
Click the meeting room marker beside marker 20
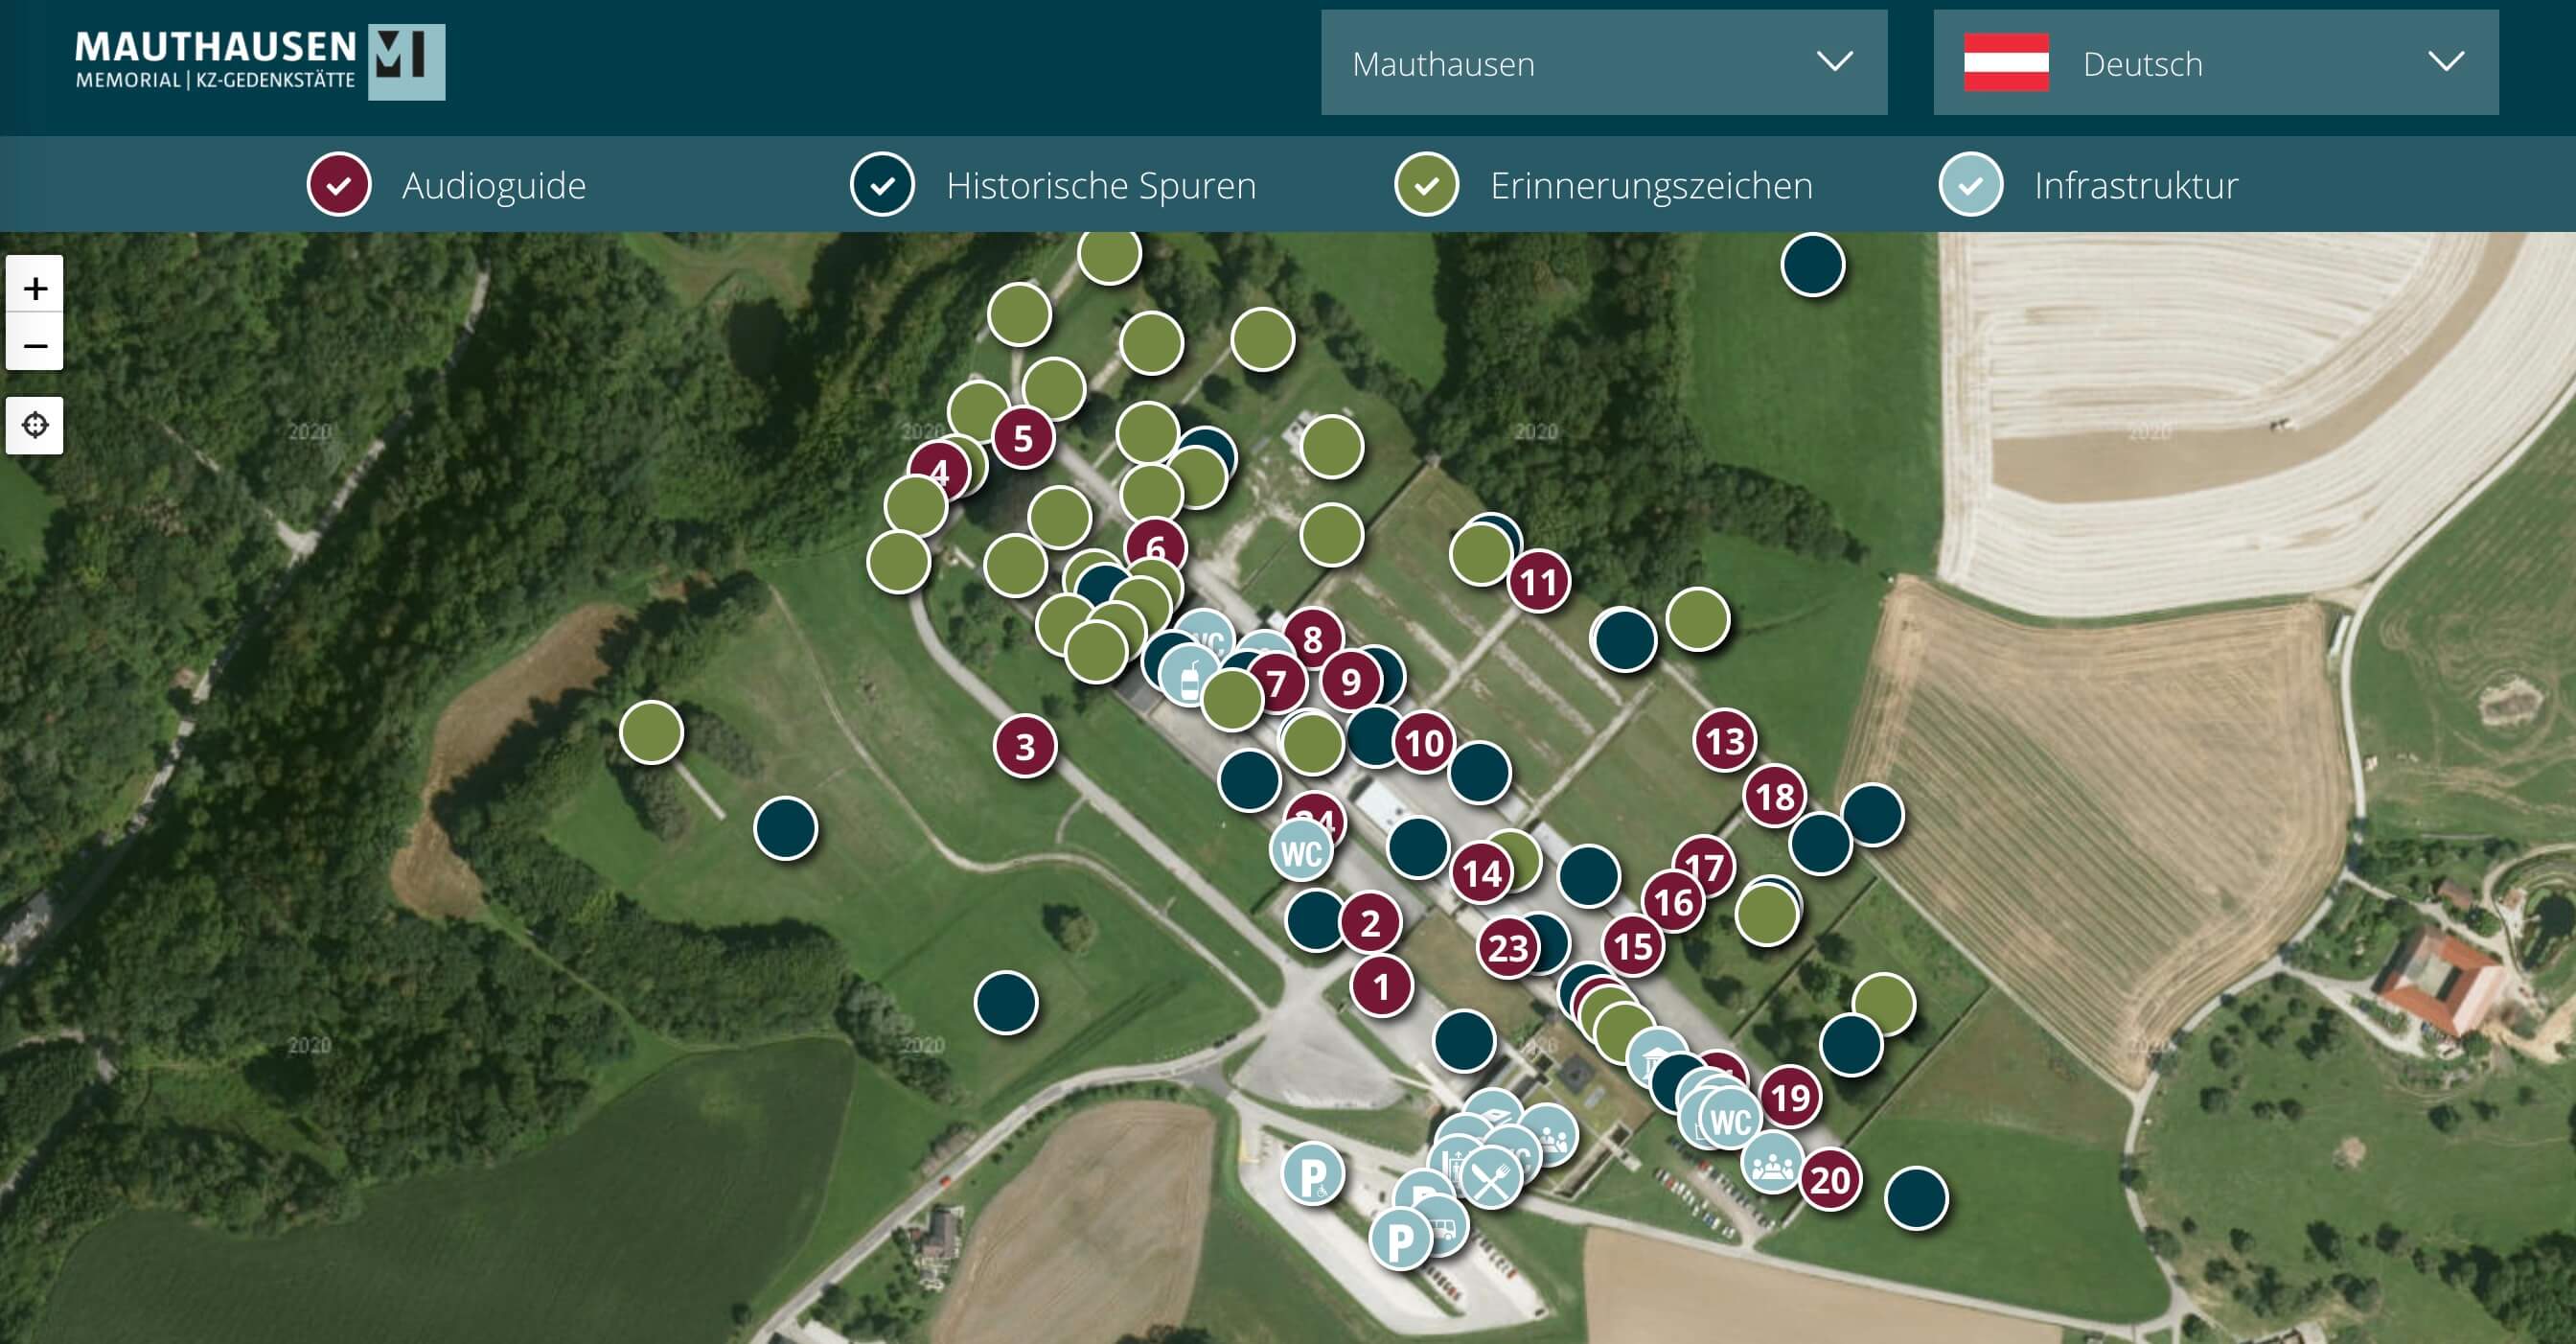[1772, 1163]
